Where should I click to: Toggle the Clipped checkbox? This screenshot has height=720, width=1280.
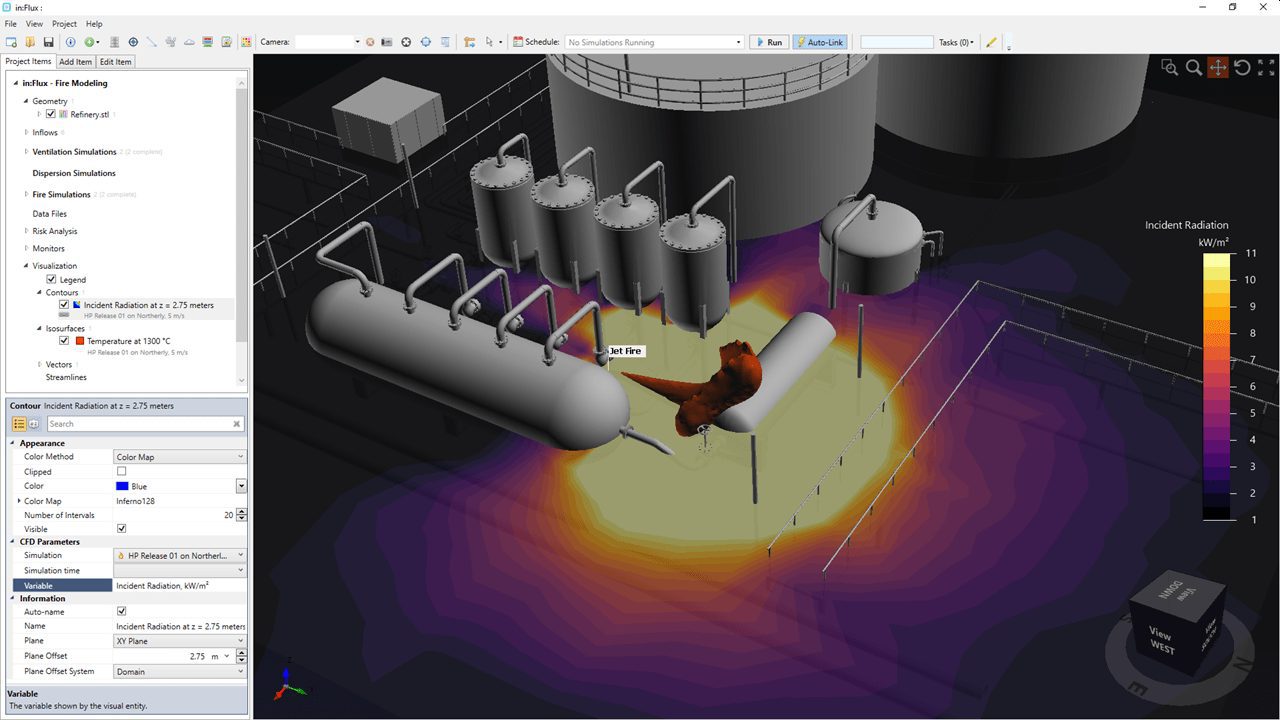[x=122, y=471]
